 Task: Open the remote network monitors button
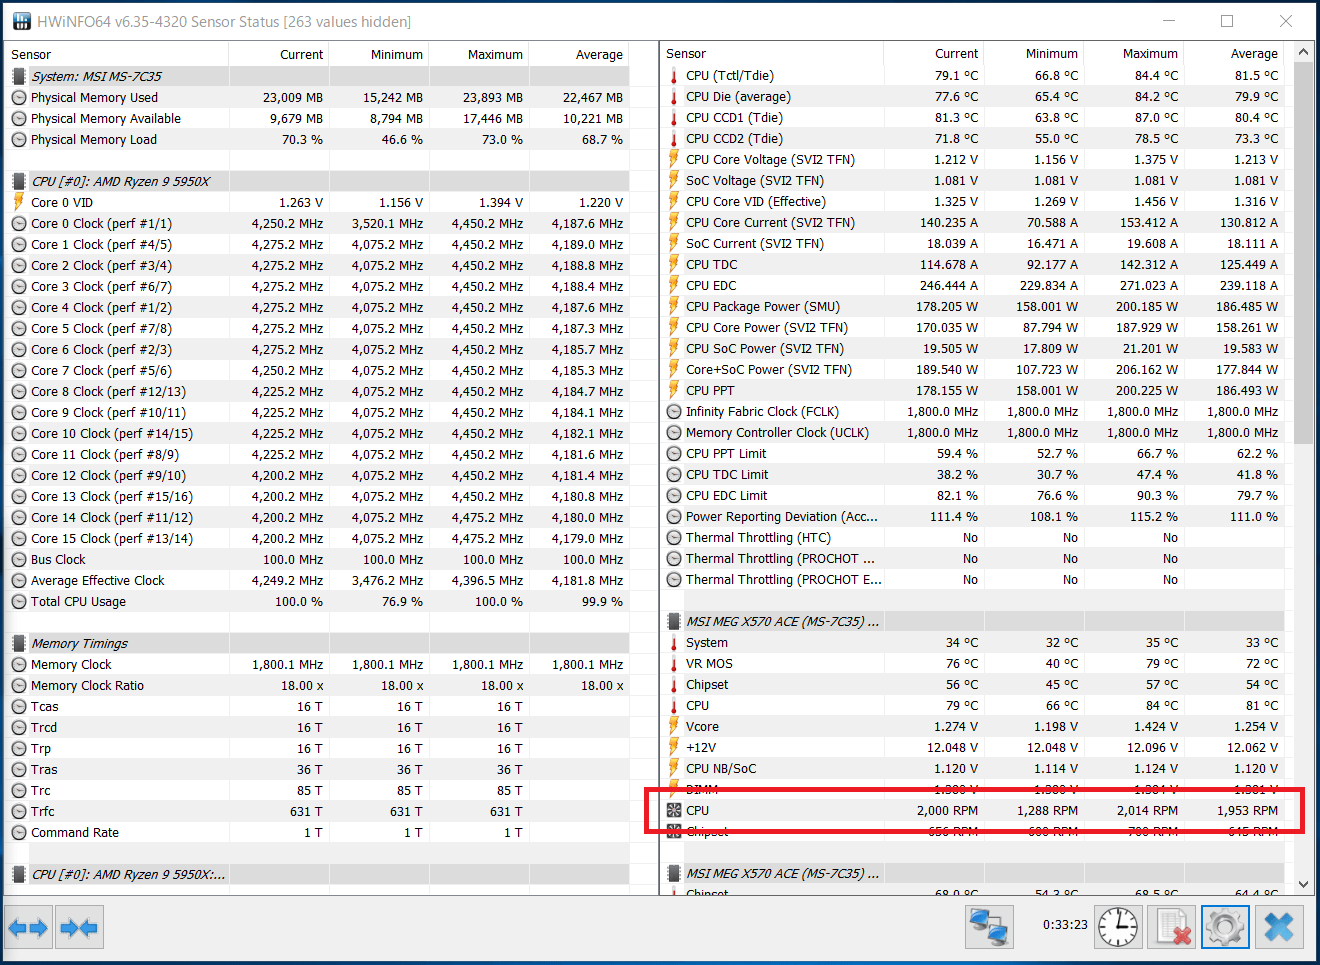pyautogui.click(x=990, y=926)
